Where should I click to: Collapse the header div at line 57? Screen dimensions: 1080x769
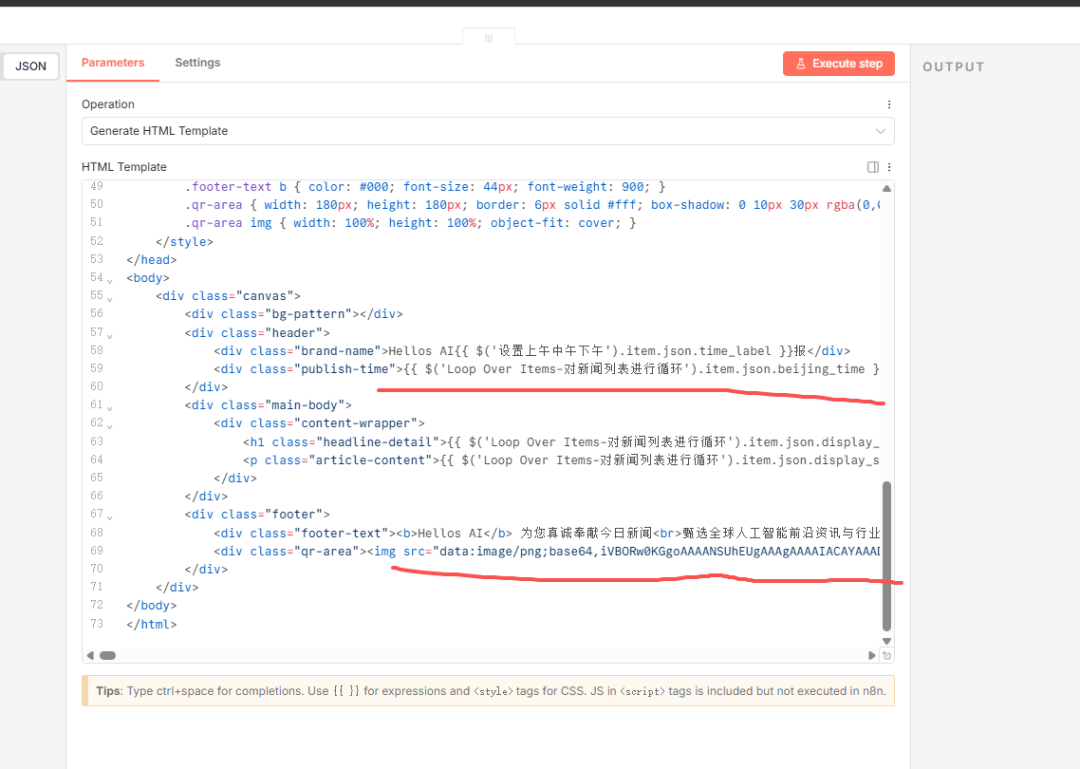tap(110, 333)
